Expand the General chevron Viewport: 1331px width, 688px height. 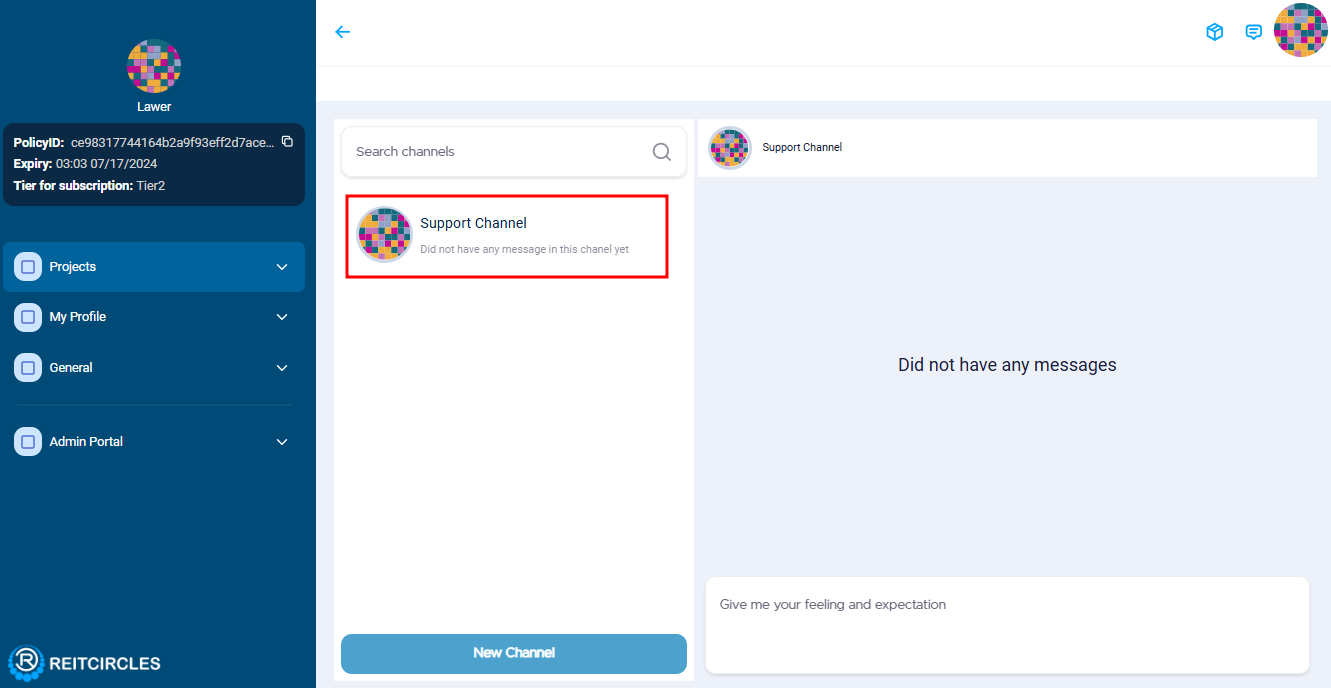(282, 368)
